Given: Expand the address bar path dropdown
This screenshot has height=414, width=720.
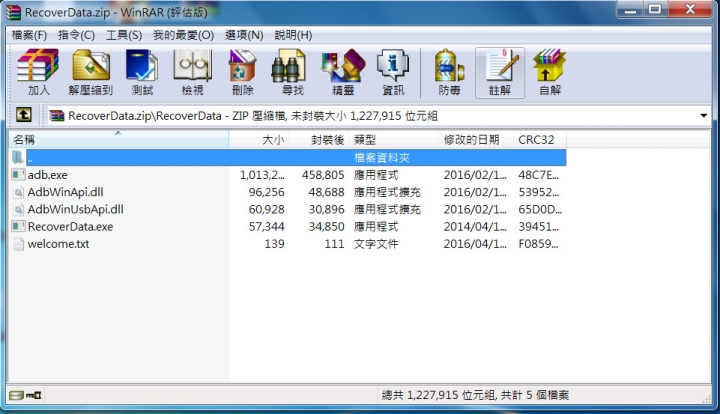Looking at the screenshot, I should click(x=703, y=115).
